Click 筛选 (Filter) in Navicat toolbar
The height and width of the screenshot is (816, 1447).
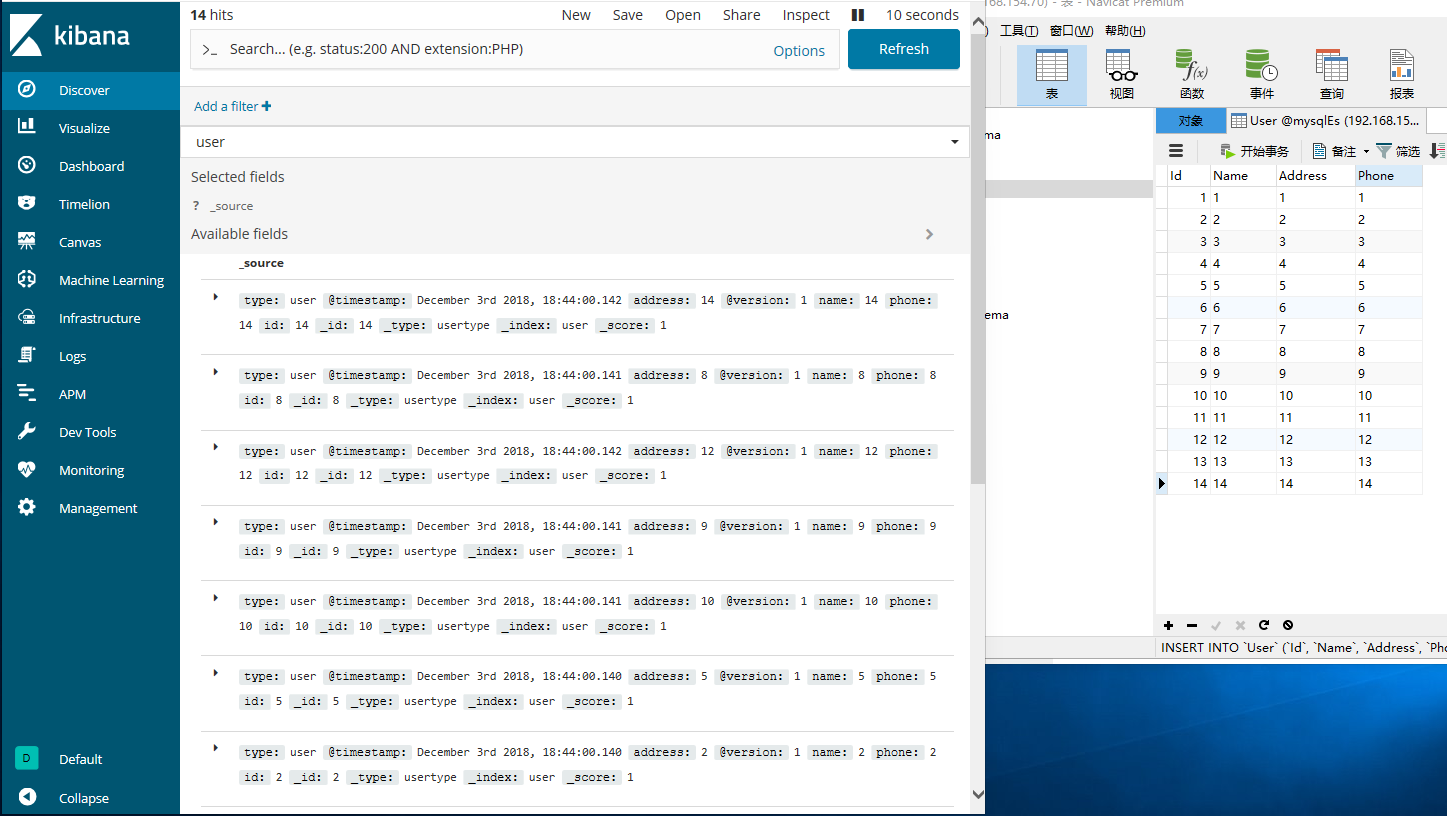point(1398,151)
